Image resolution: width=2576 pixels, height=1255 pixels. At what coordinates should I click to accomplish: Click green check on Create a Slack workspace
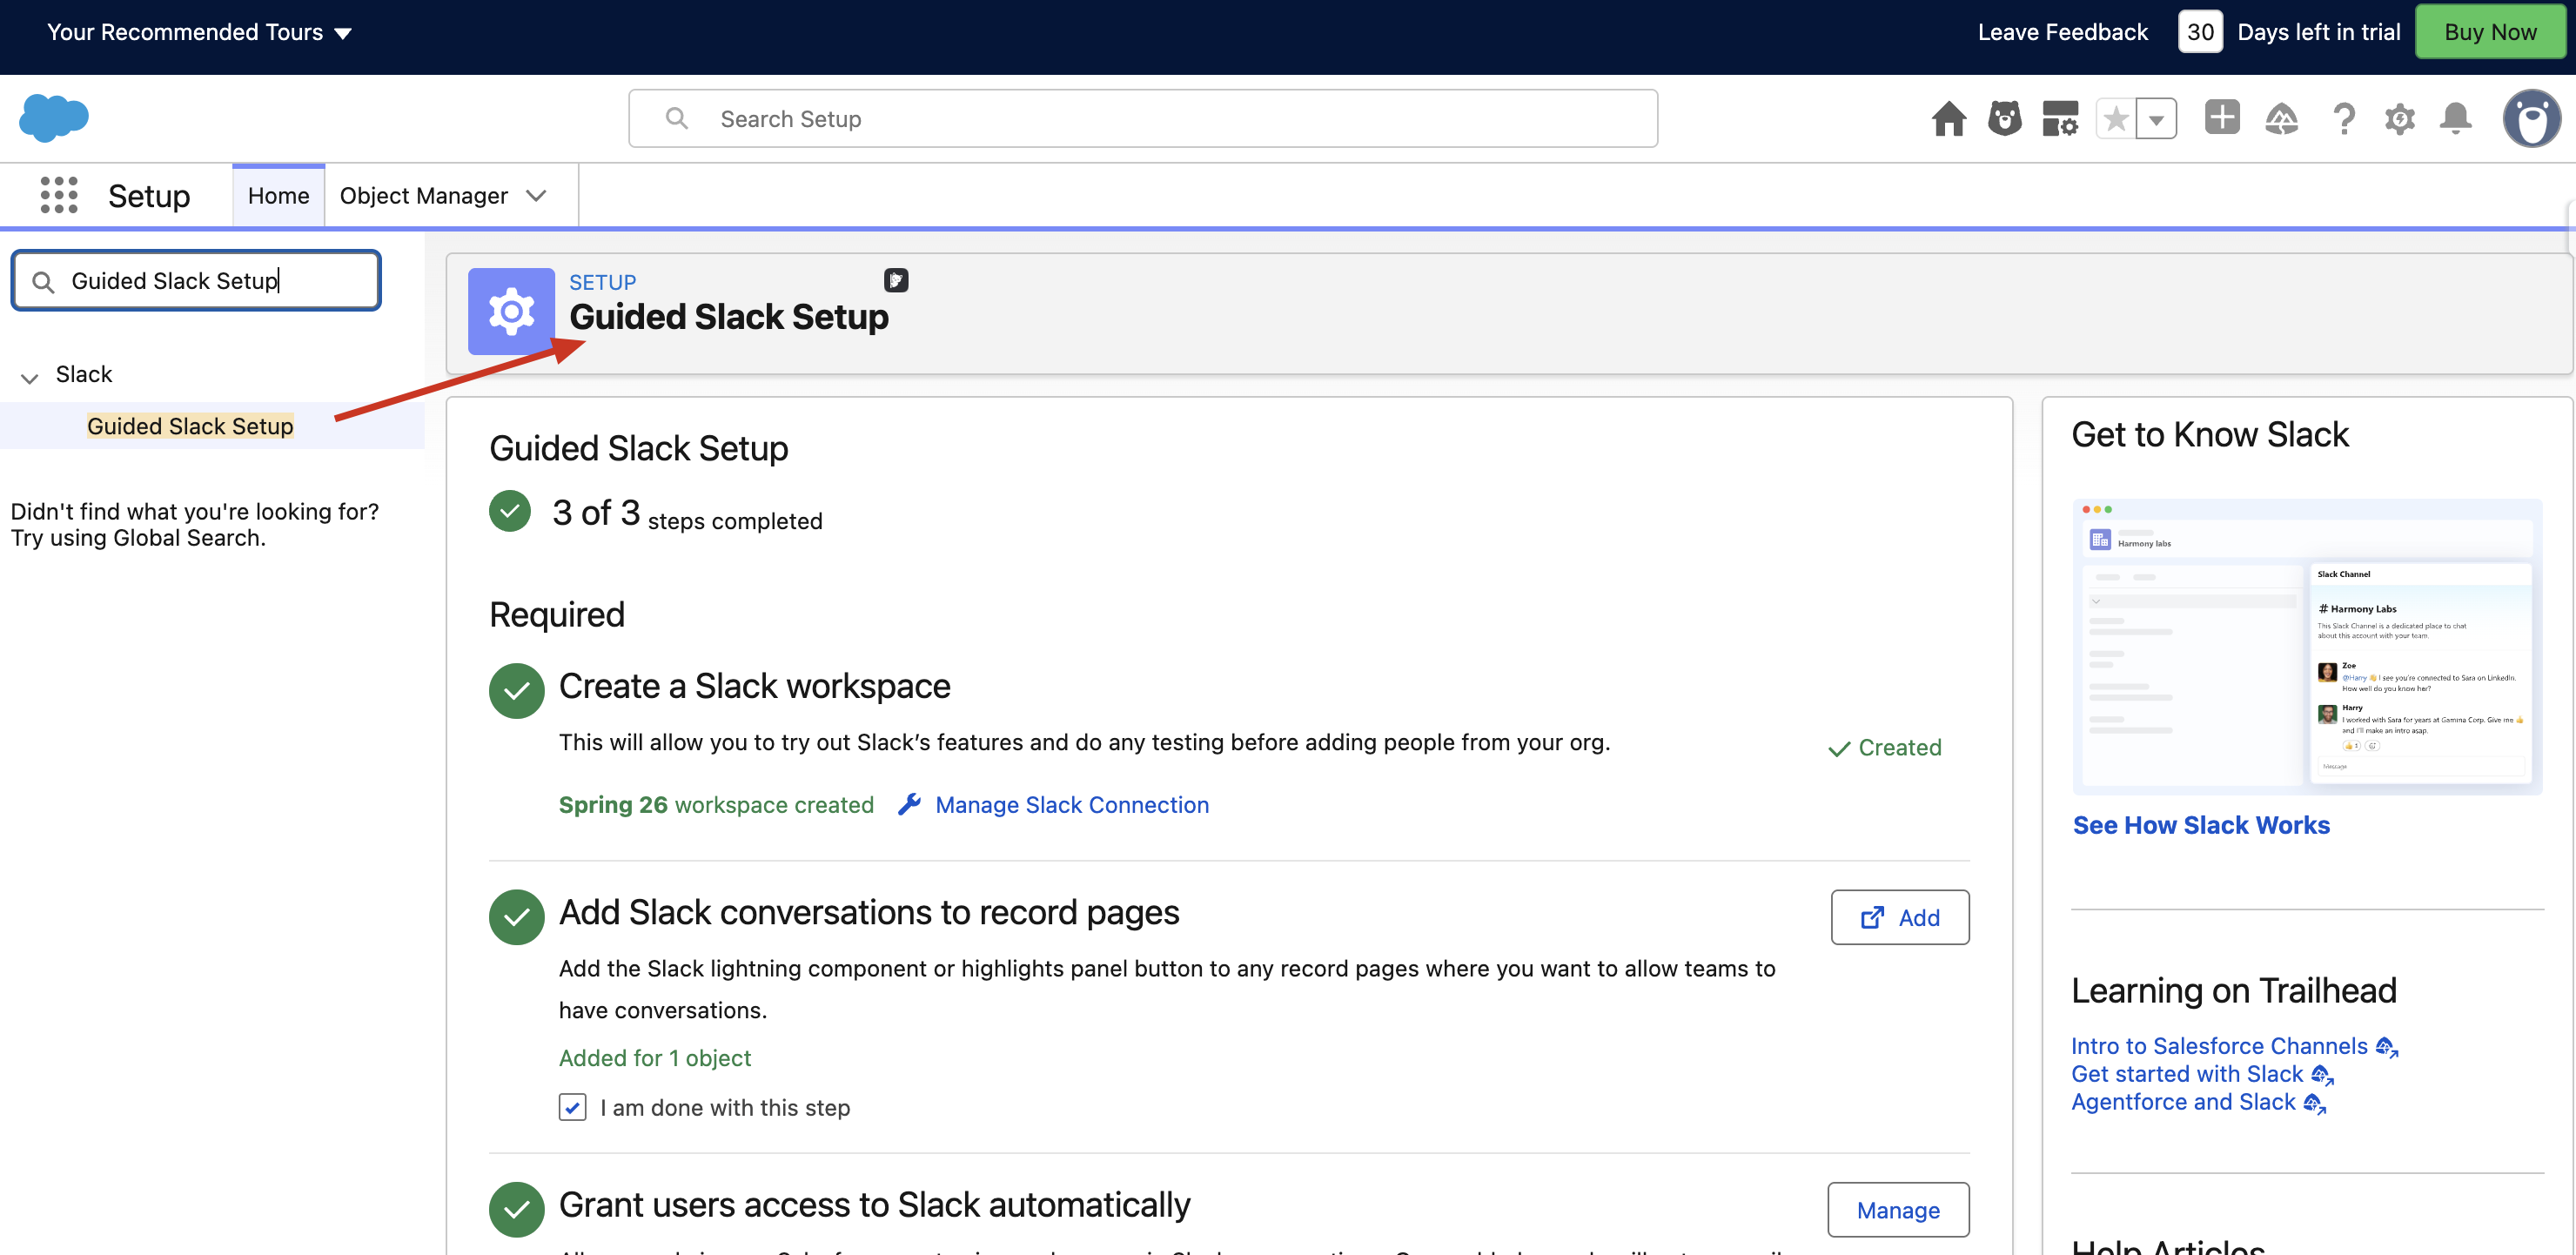516,690
